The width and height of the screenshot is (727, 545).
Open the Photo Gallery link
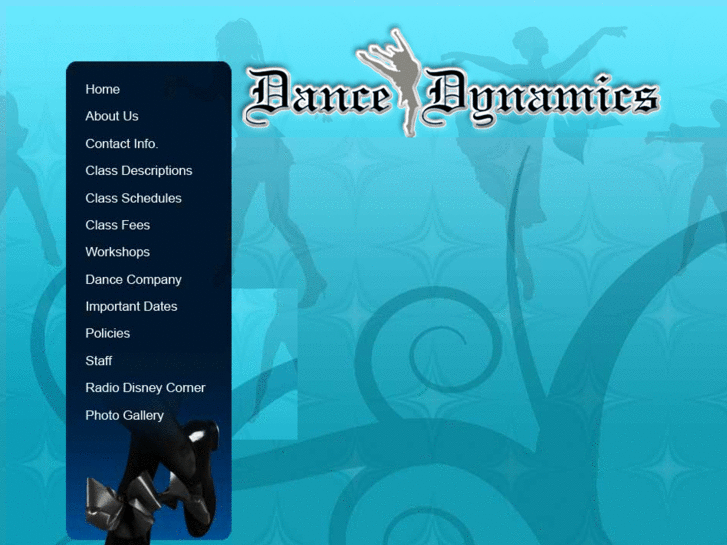point(125,415)
